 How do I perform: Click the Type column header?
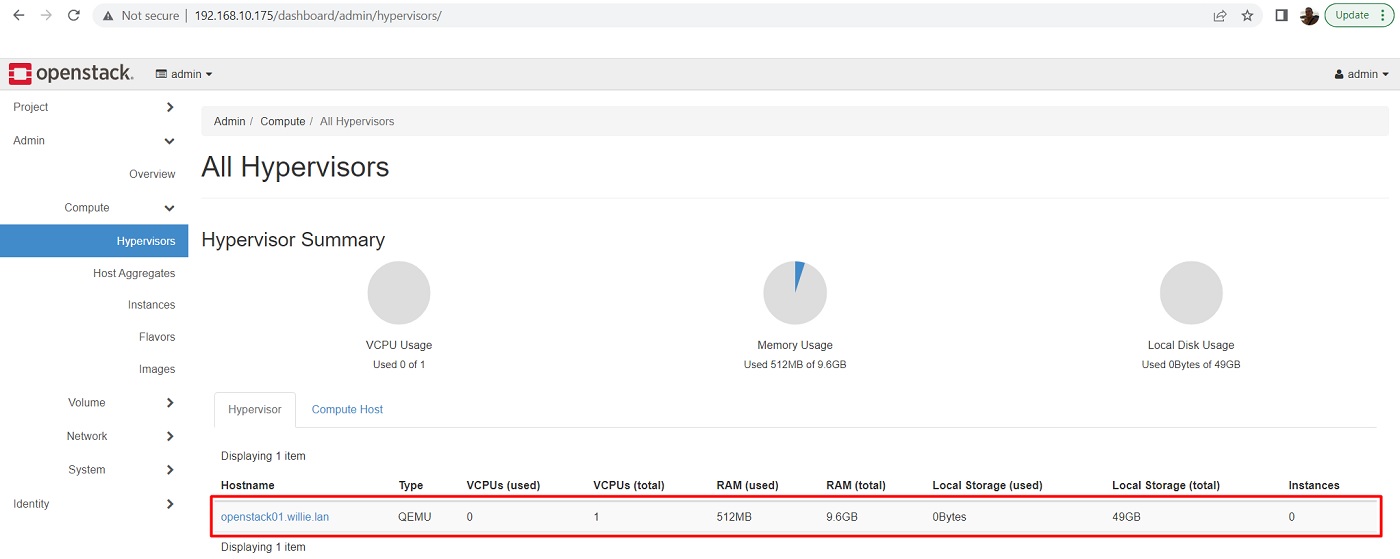point(411,485)
